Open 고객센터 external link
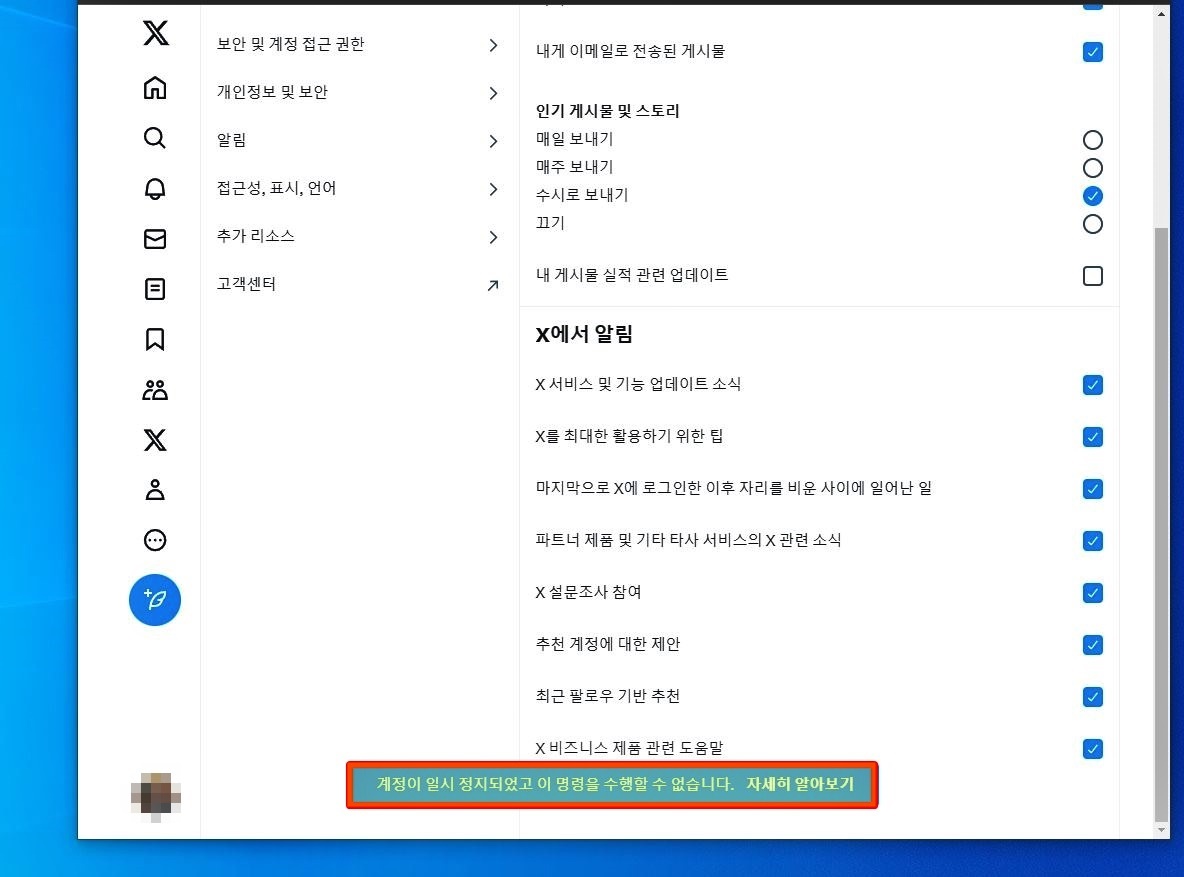 359,285
